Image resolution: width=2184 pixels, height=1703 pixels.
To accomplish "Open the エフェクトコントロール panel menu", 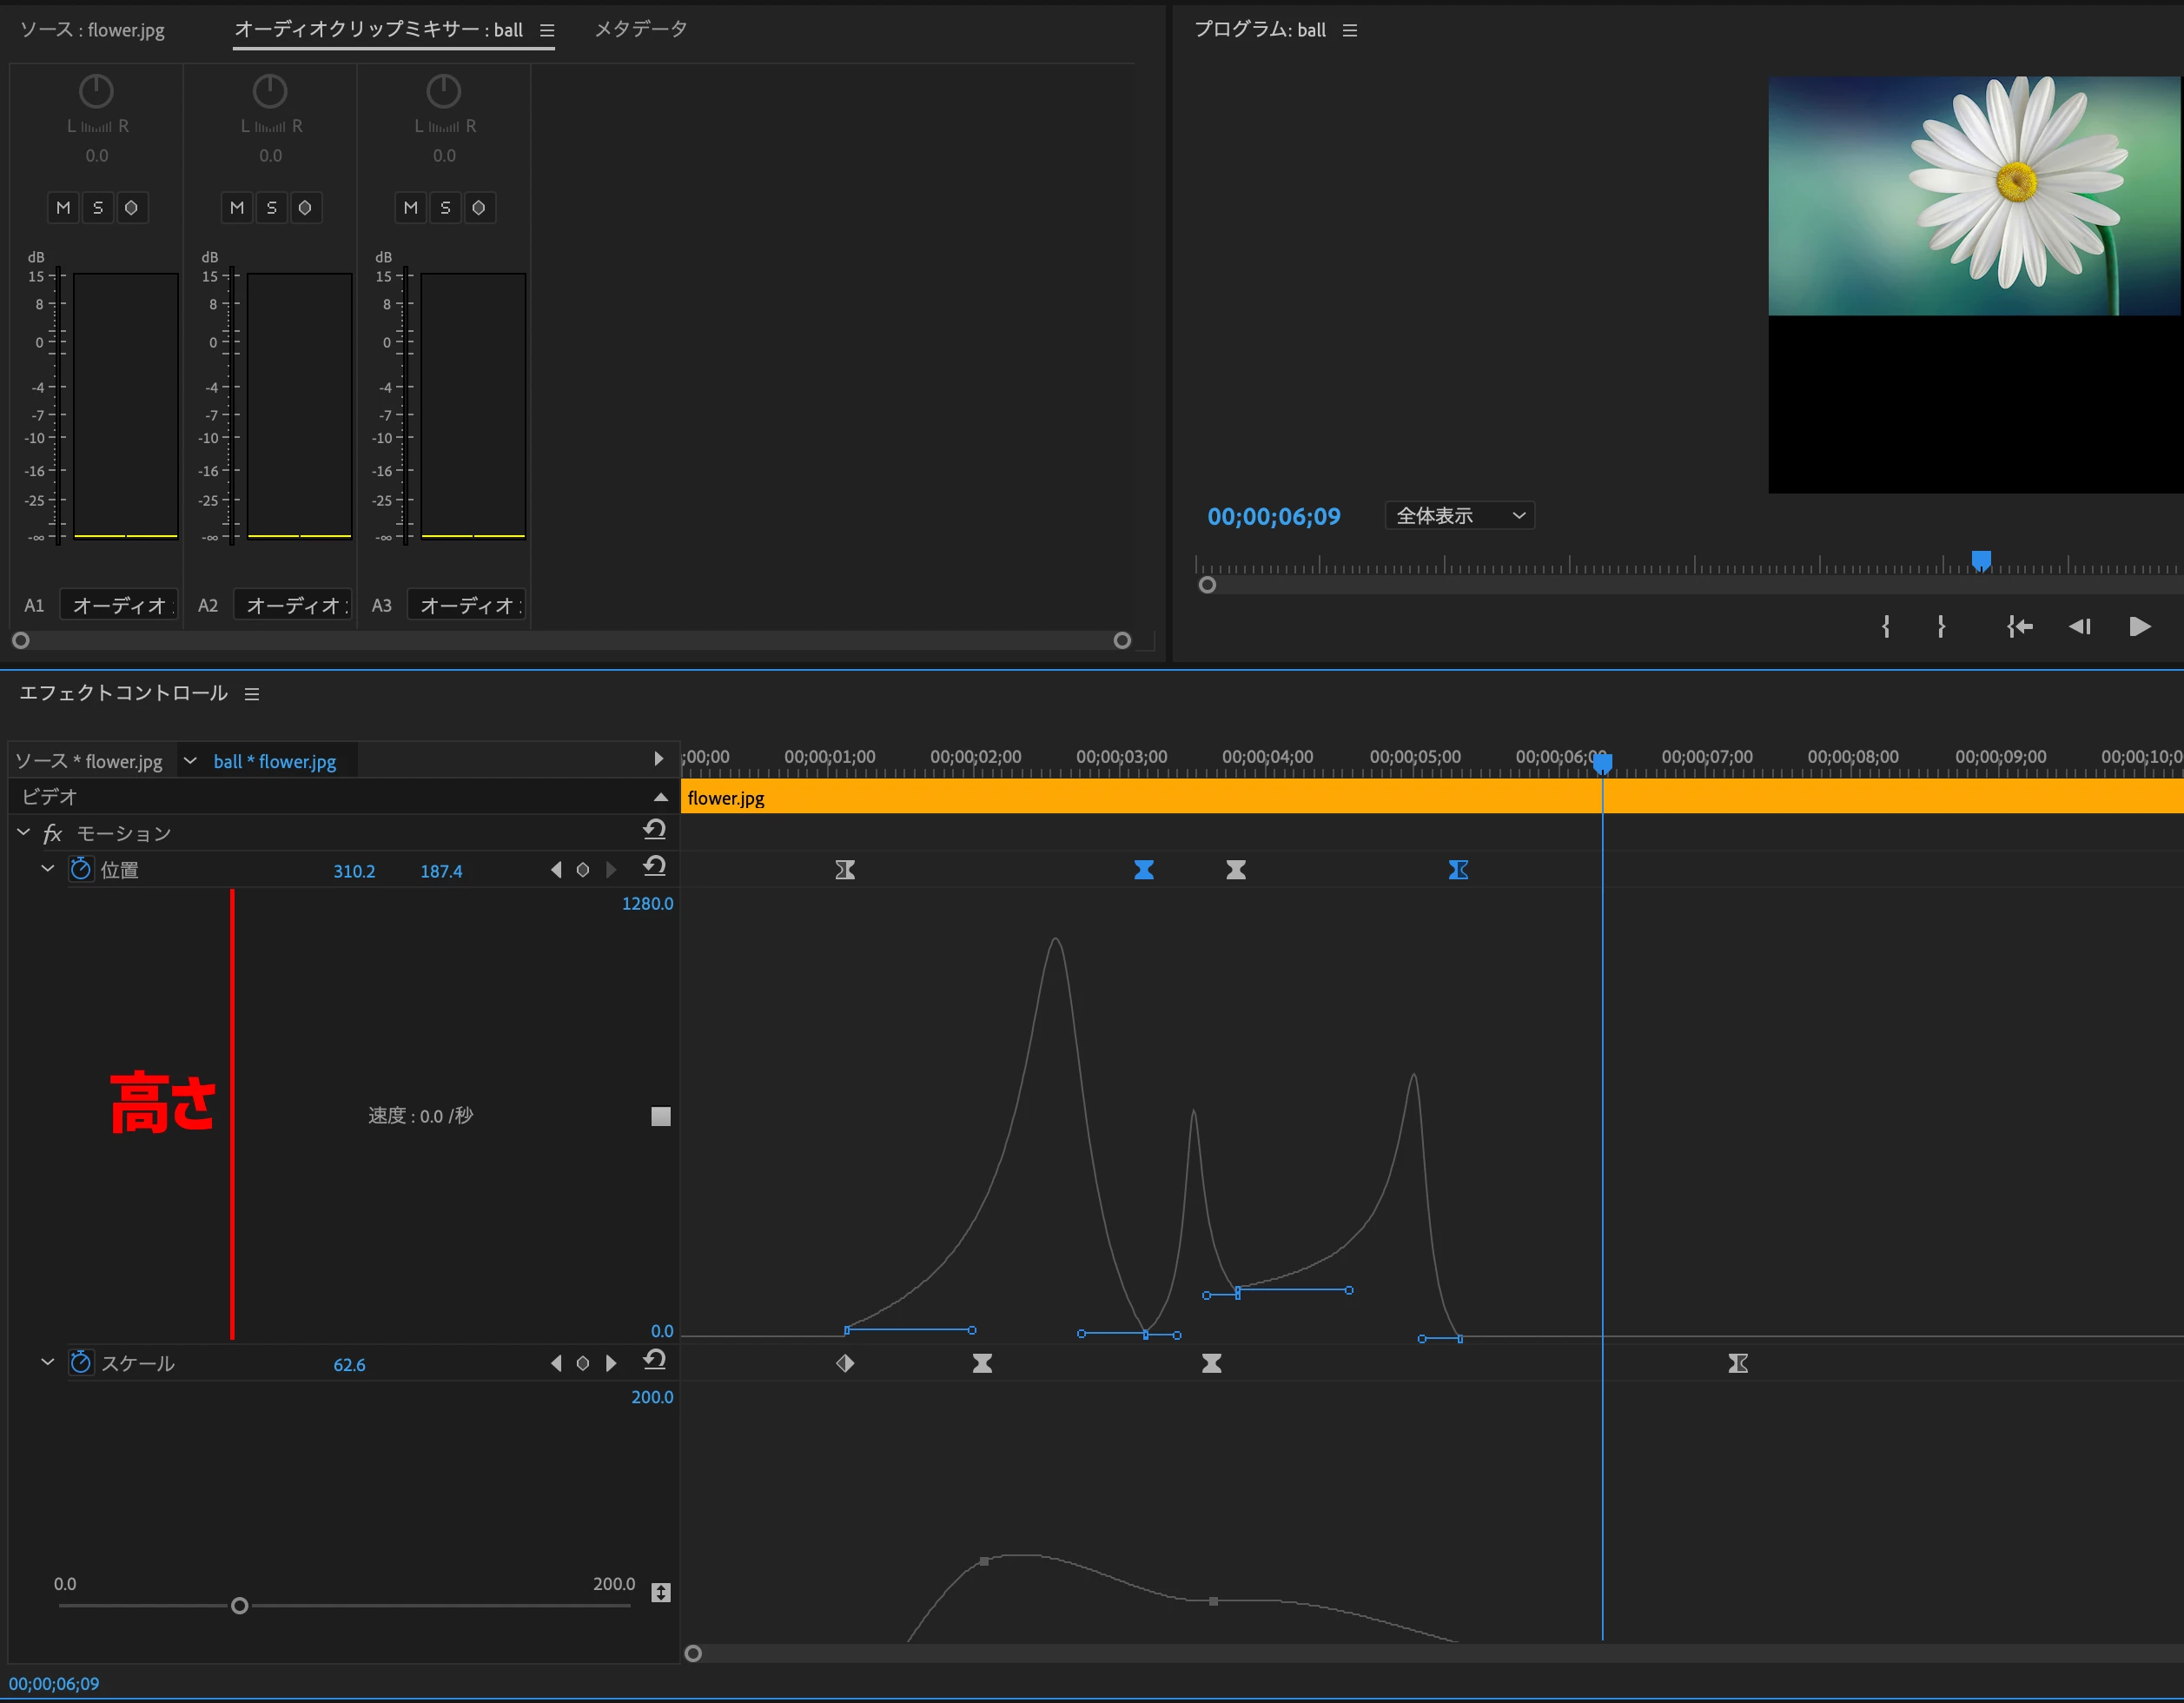I will pyautogui.click(x=252, y=694).
